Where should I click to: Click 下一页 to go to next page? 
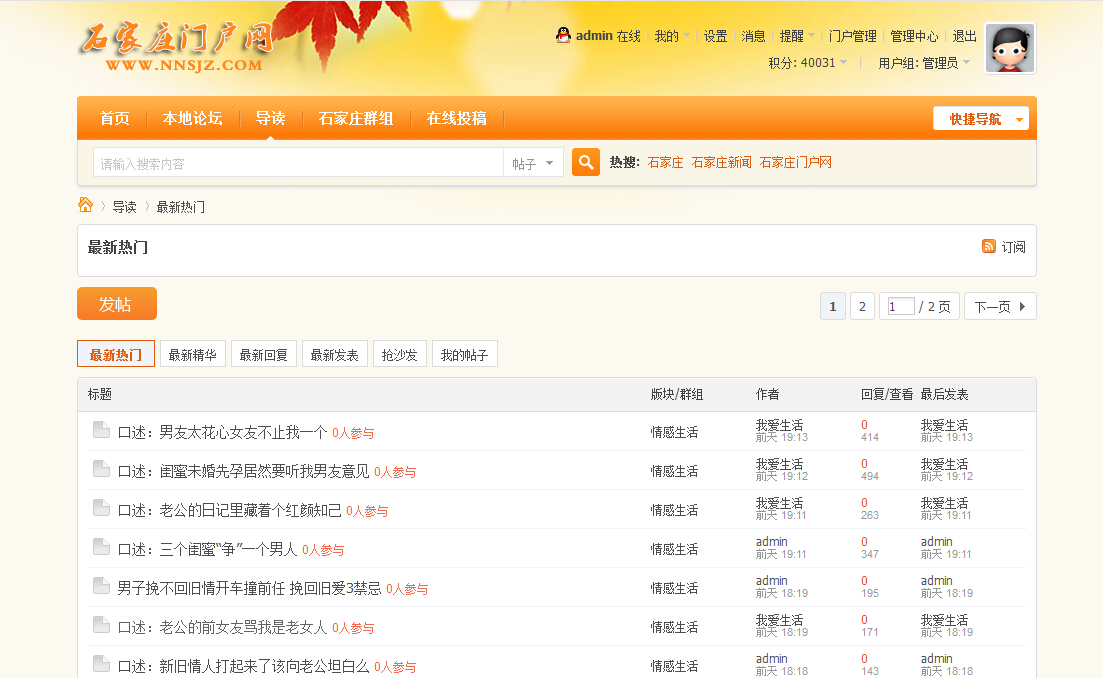(x=998, y=306)
